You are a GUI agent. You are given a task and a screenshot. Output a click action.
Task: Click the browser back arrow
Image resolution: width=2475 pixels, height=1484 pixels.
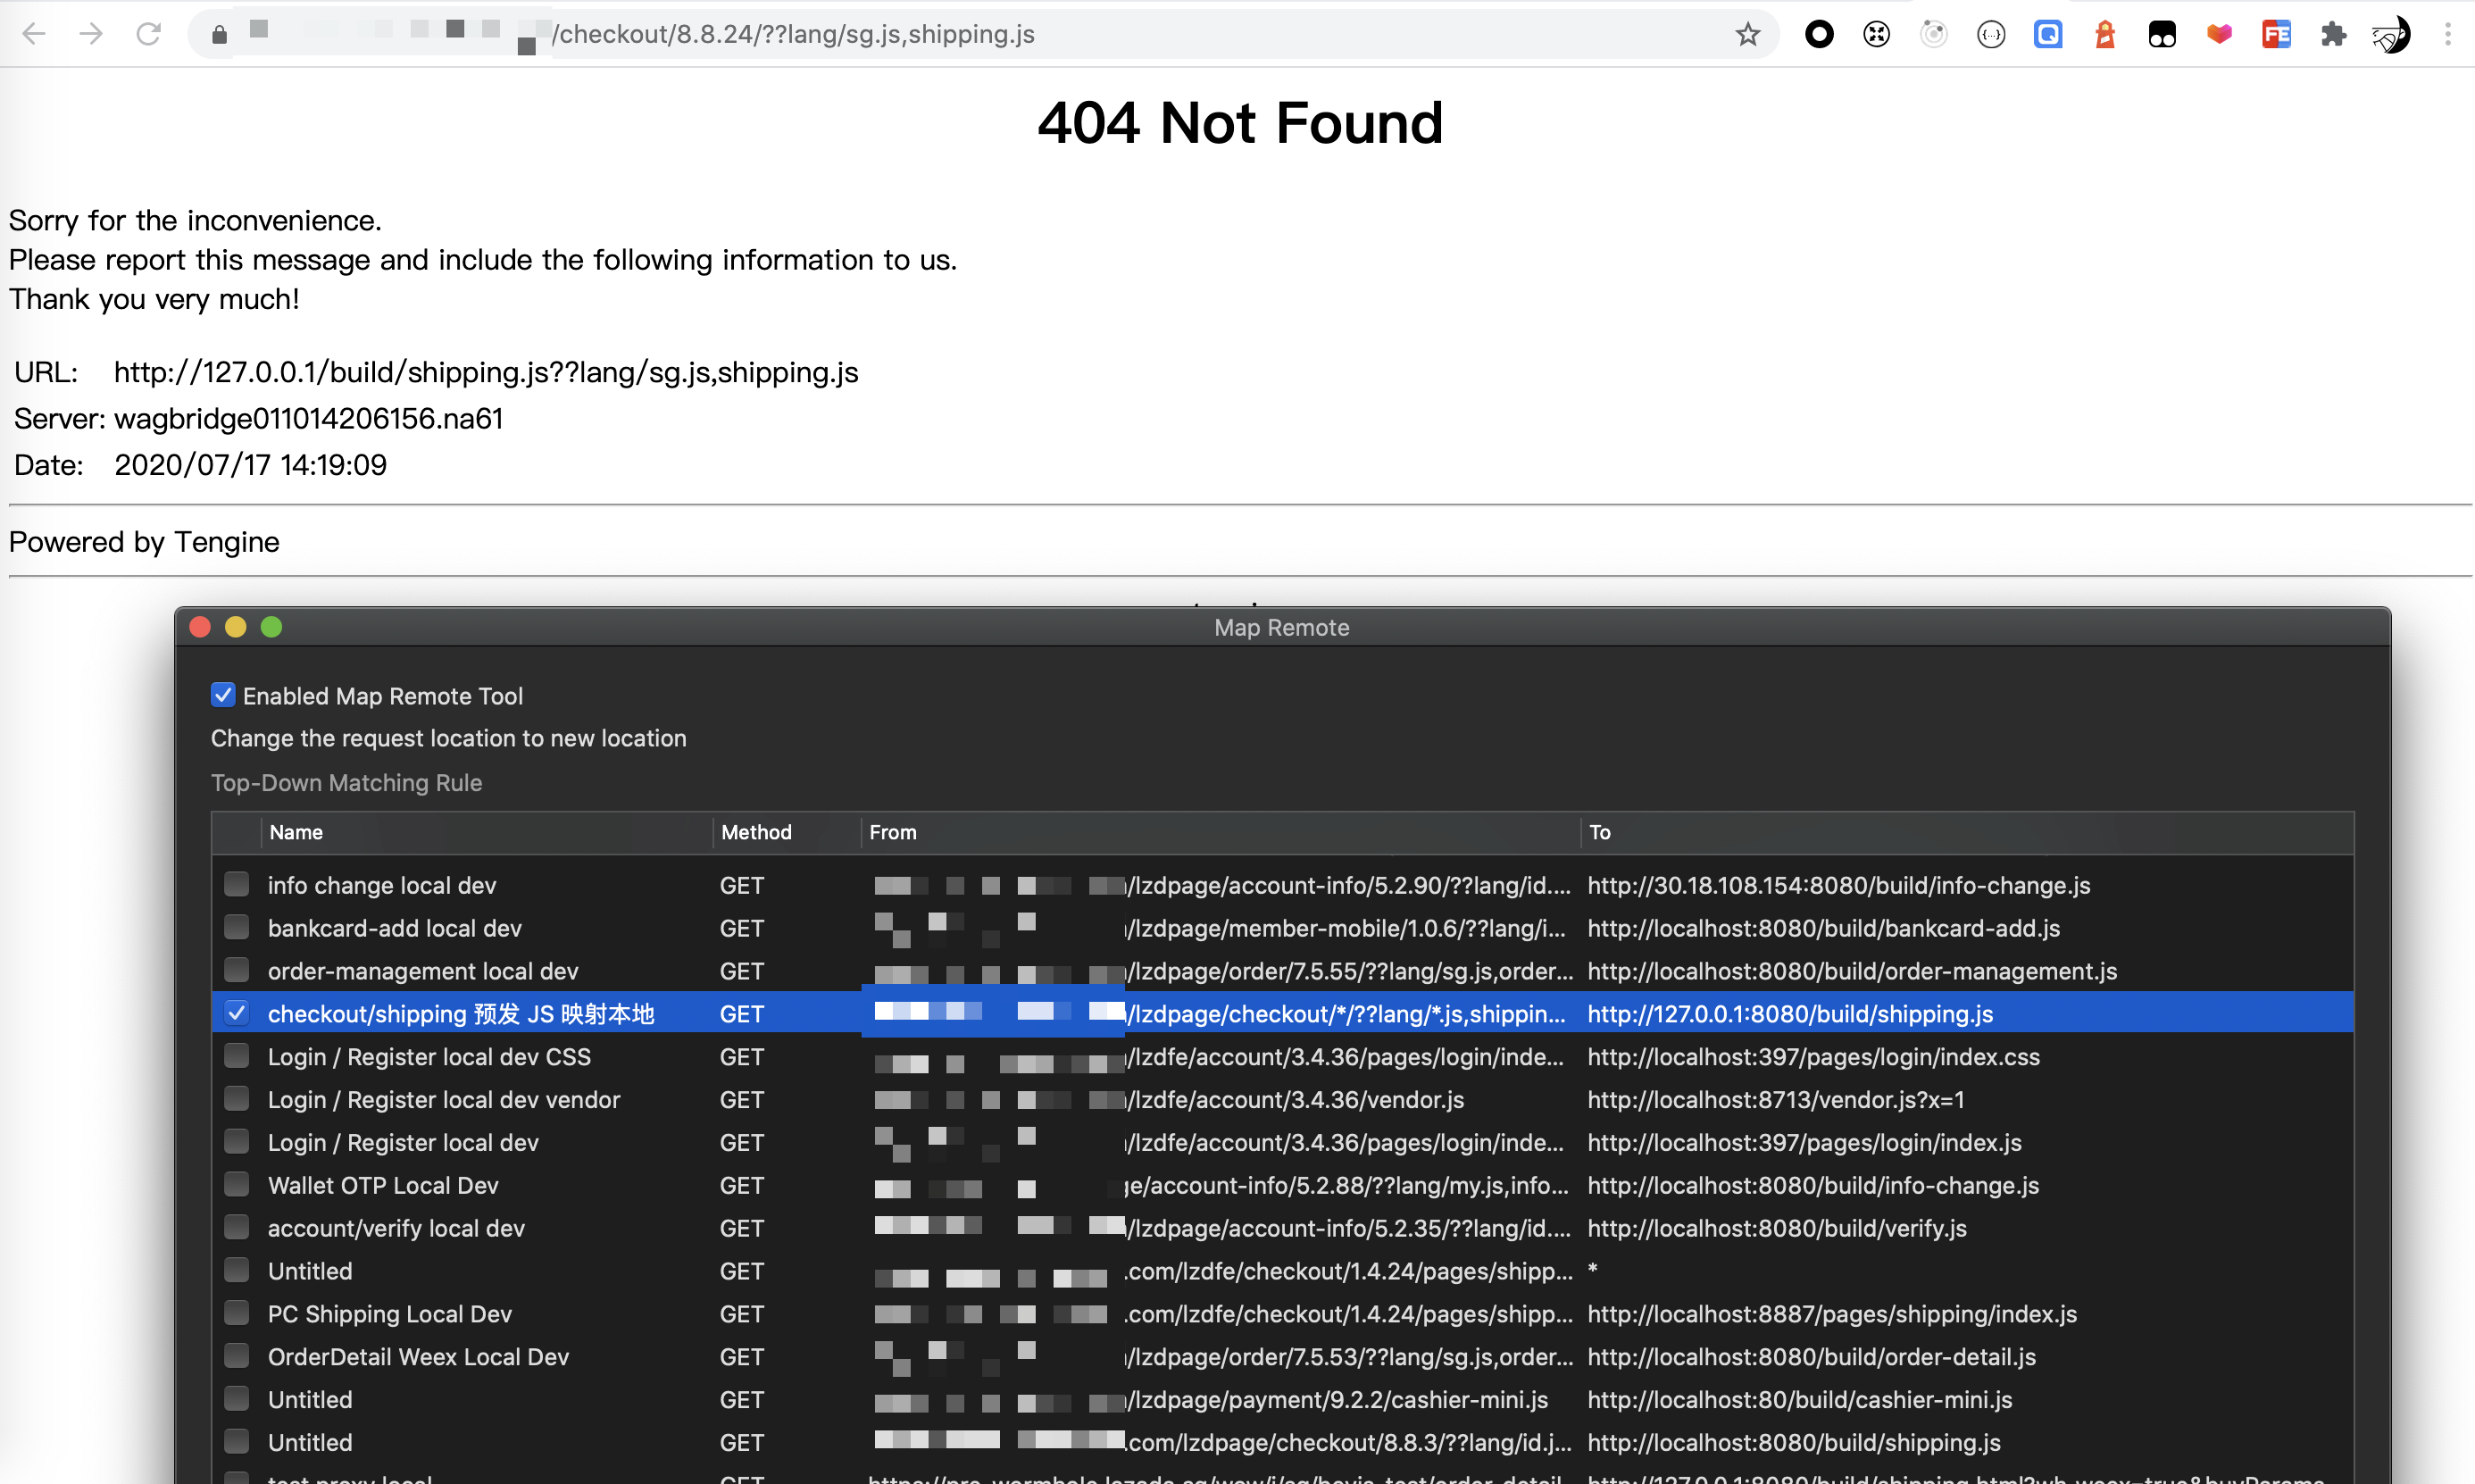point(33,33)
